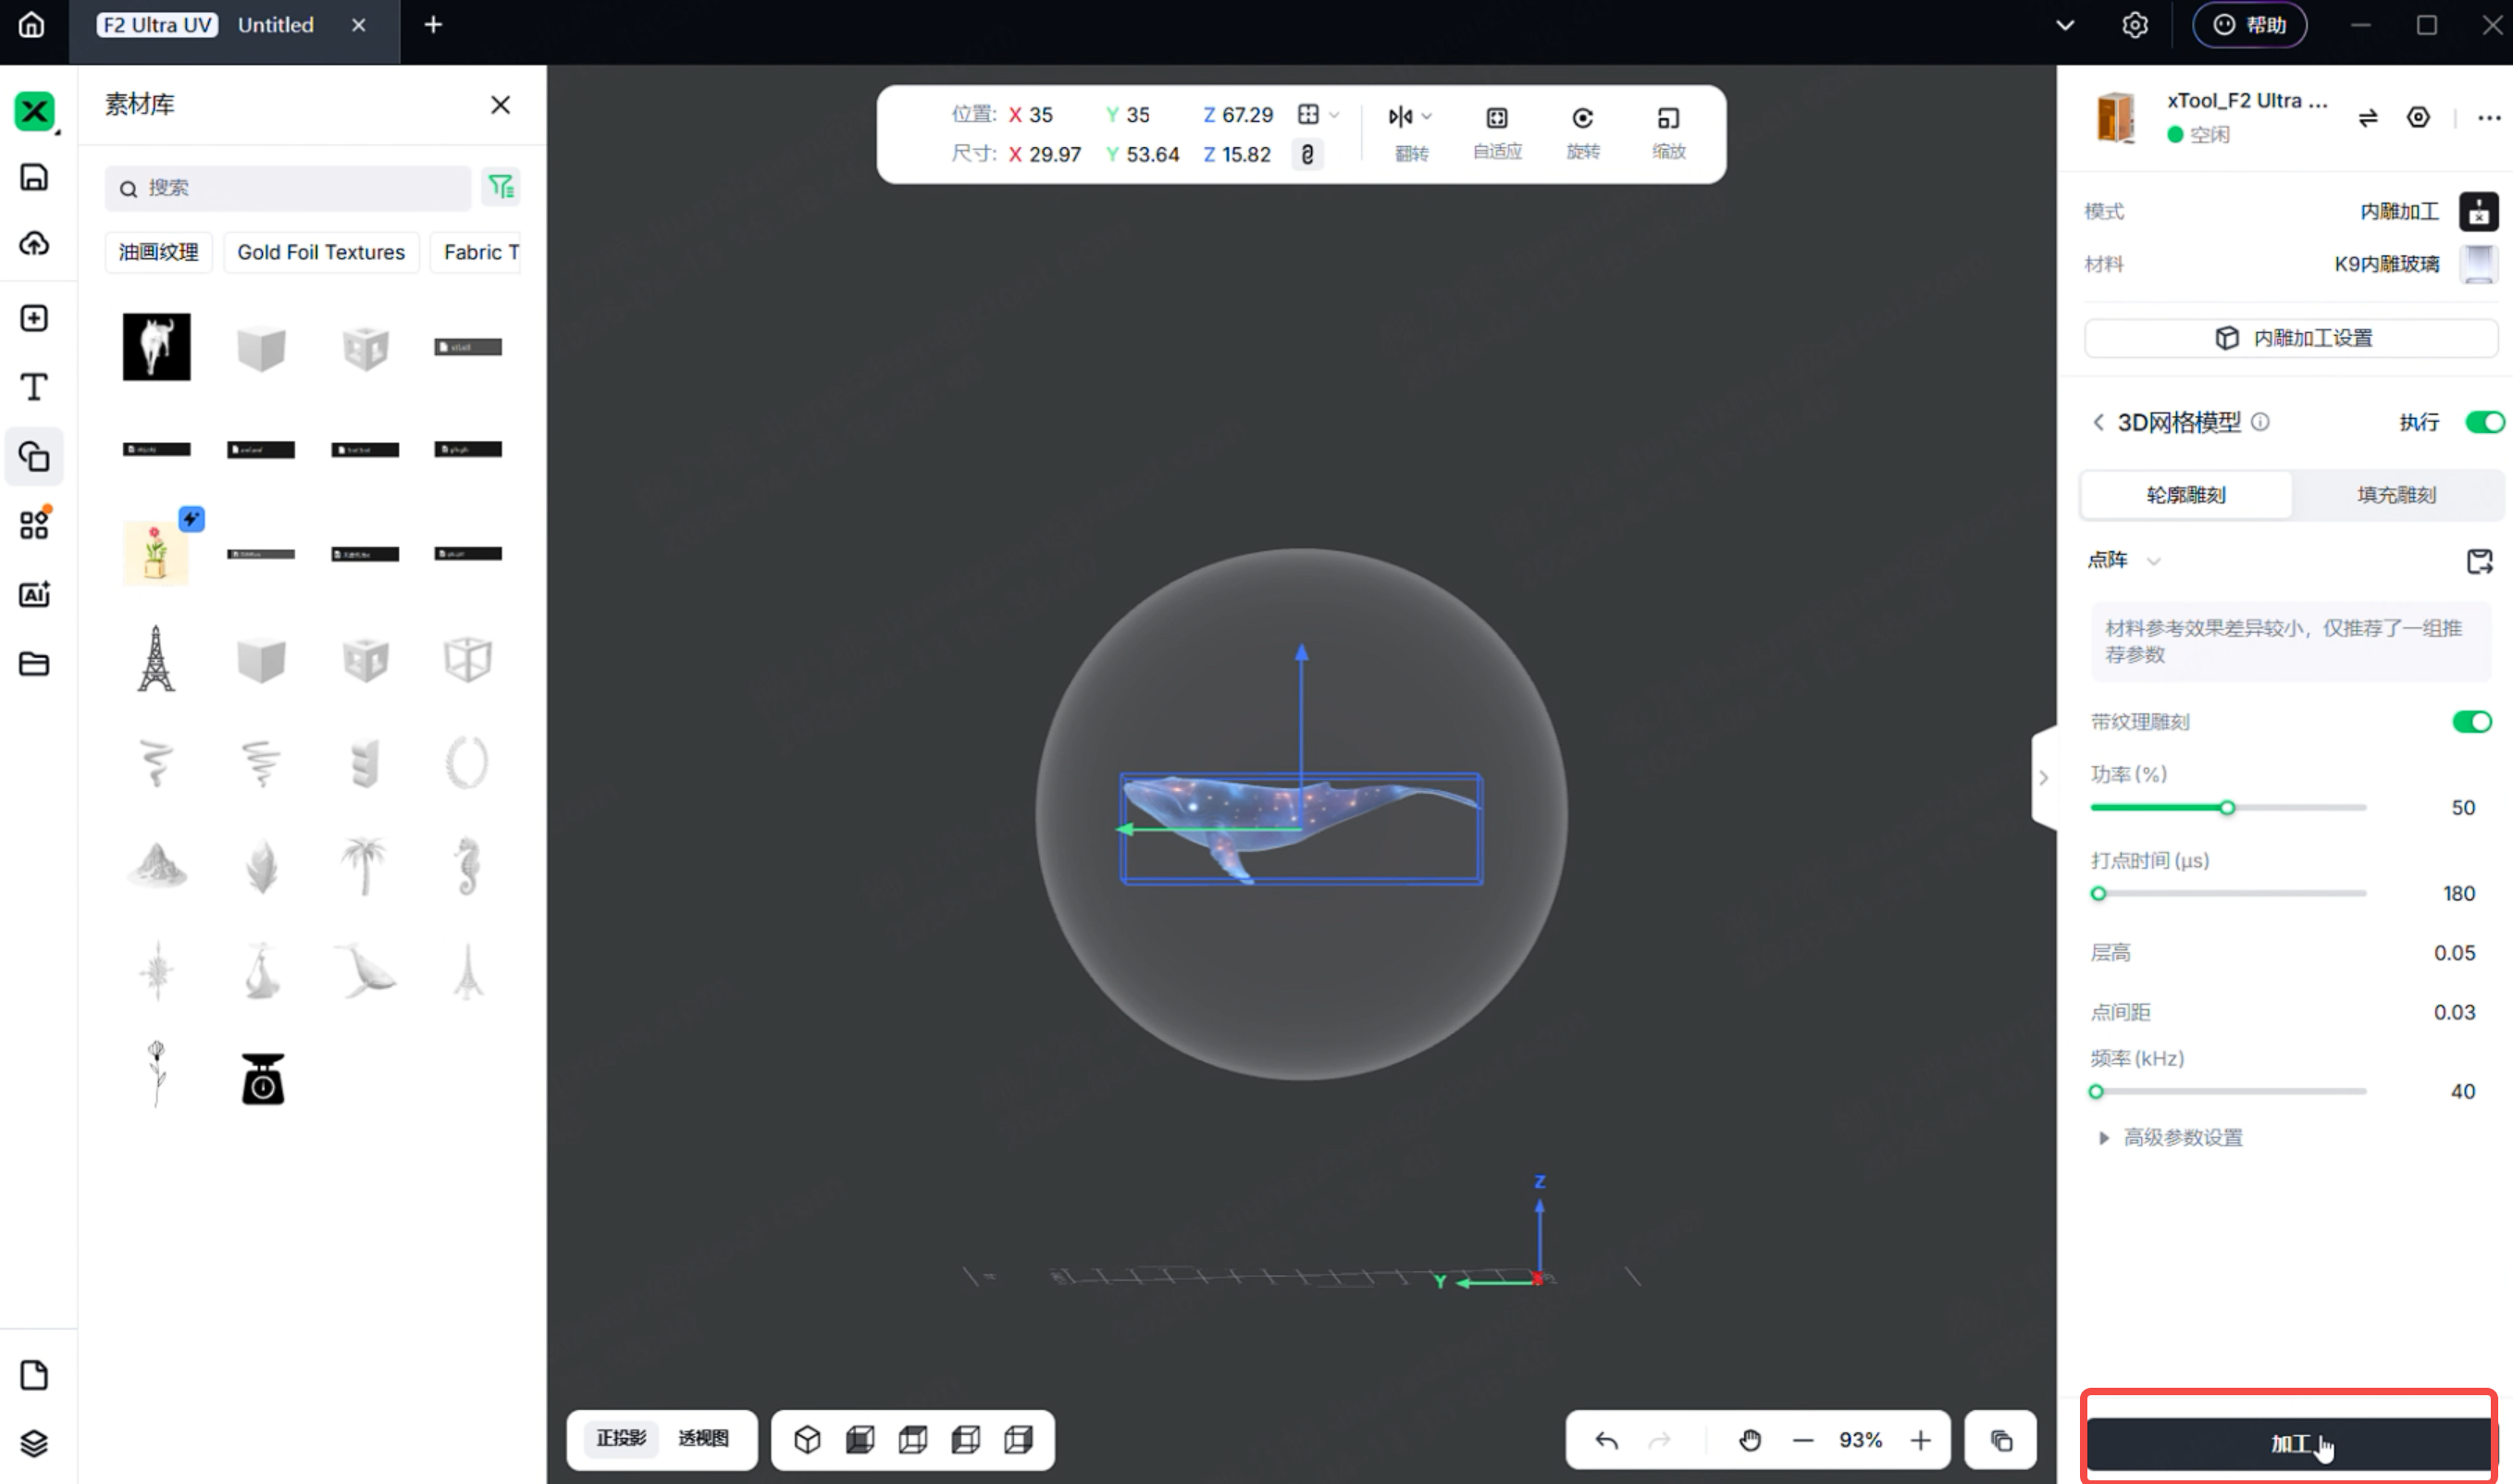Click the save project icon
The image size is (2513, 1484).
coord(34,177)
